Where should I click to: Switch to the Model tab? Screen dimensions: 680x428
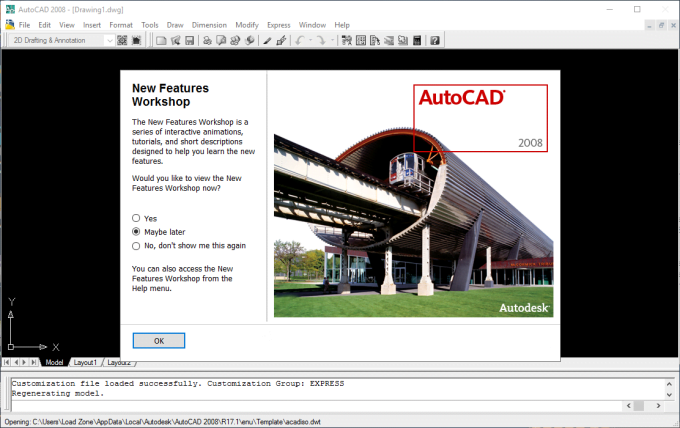point(54,363)
